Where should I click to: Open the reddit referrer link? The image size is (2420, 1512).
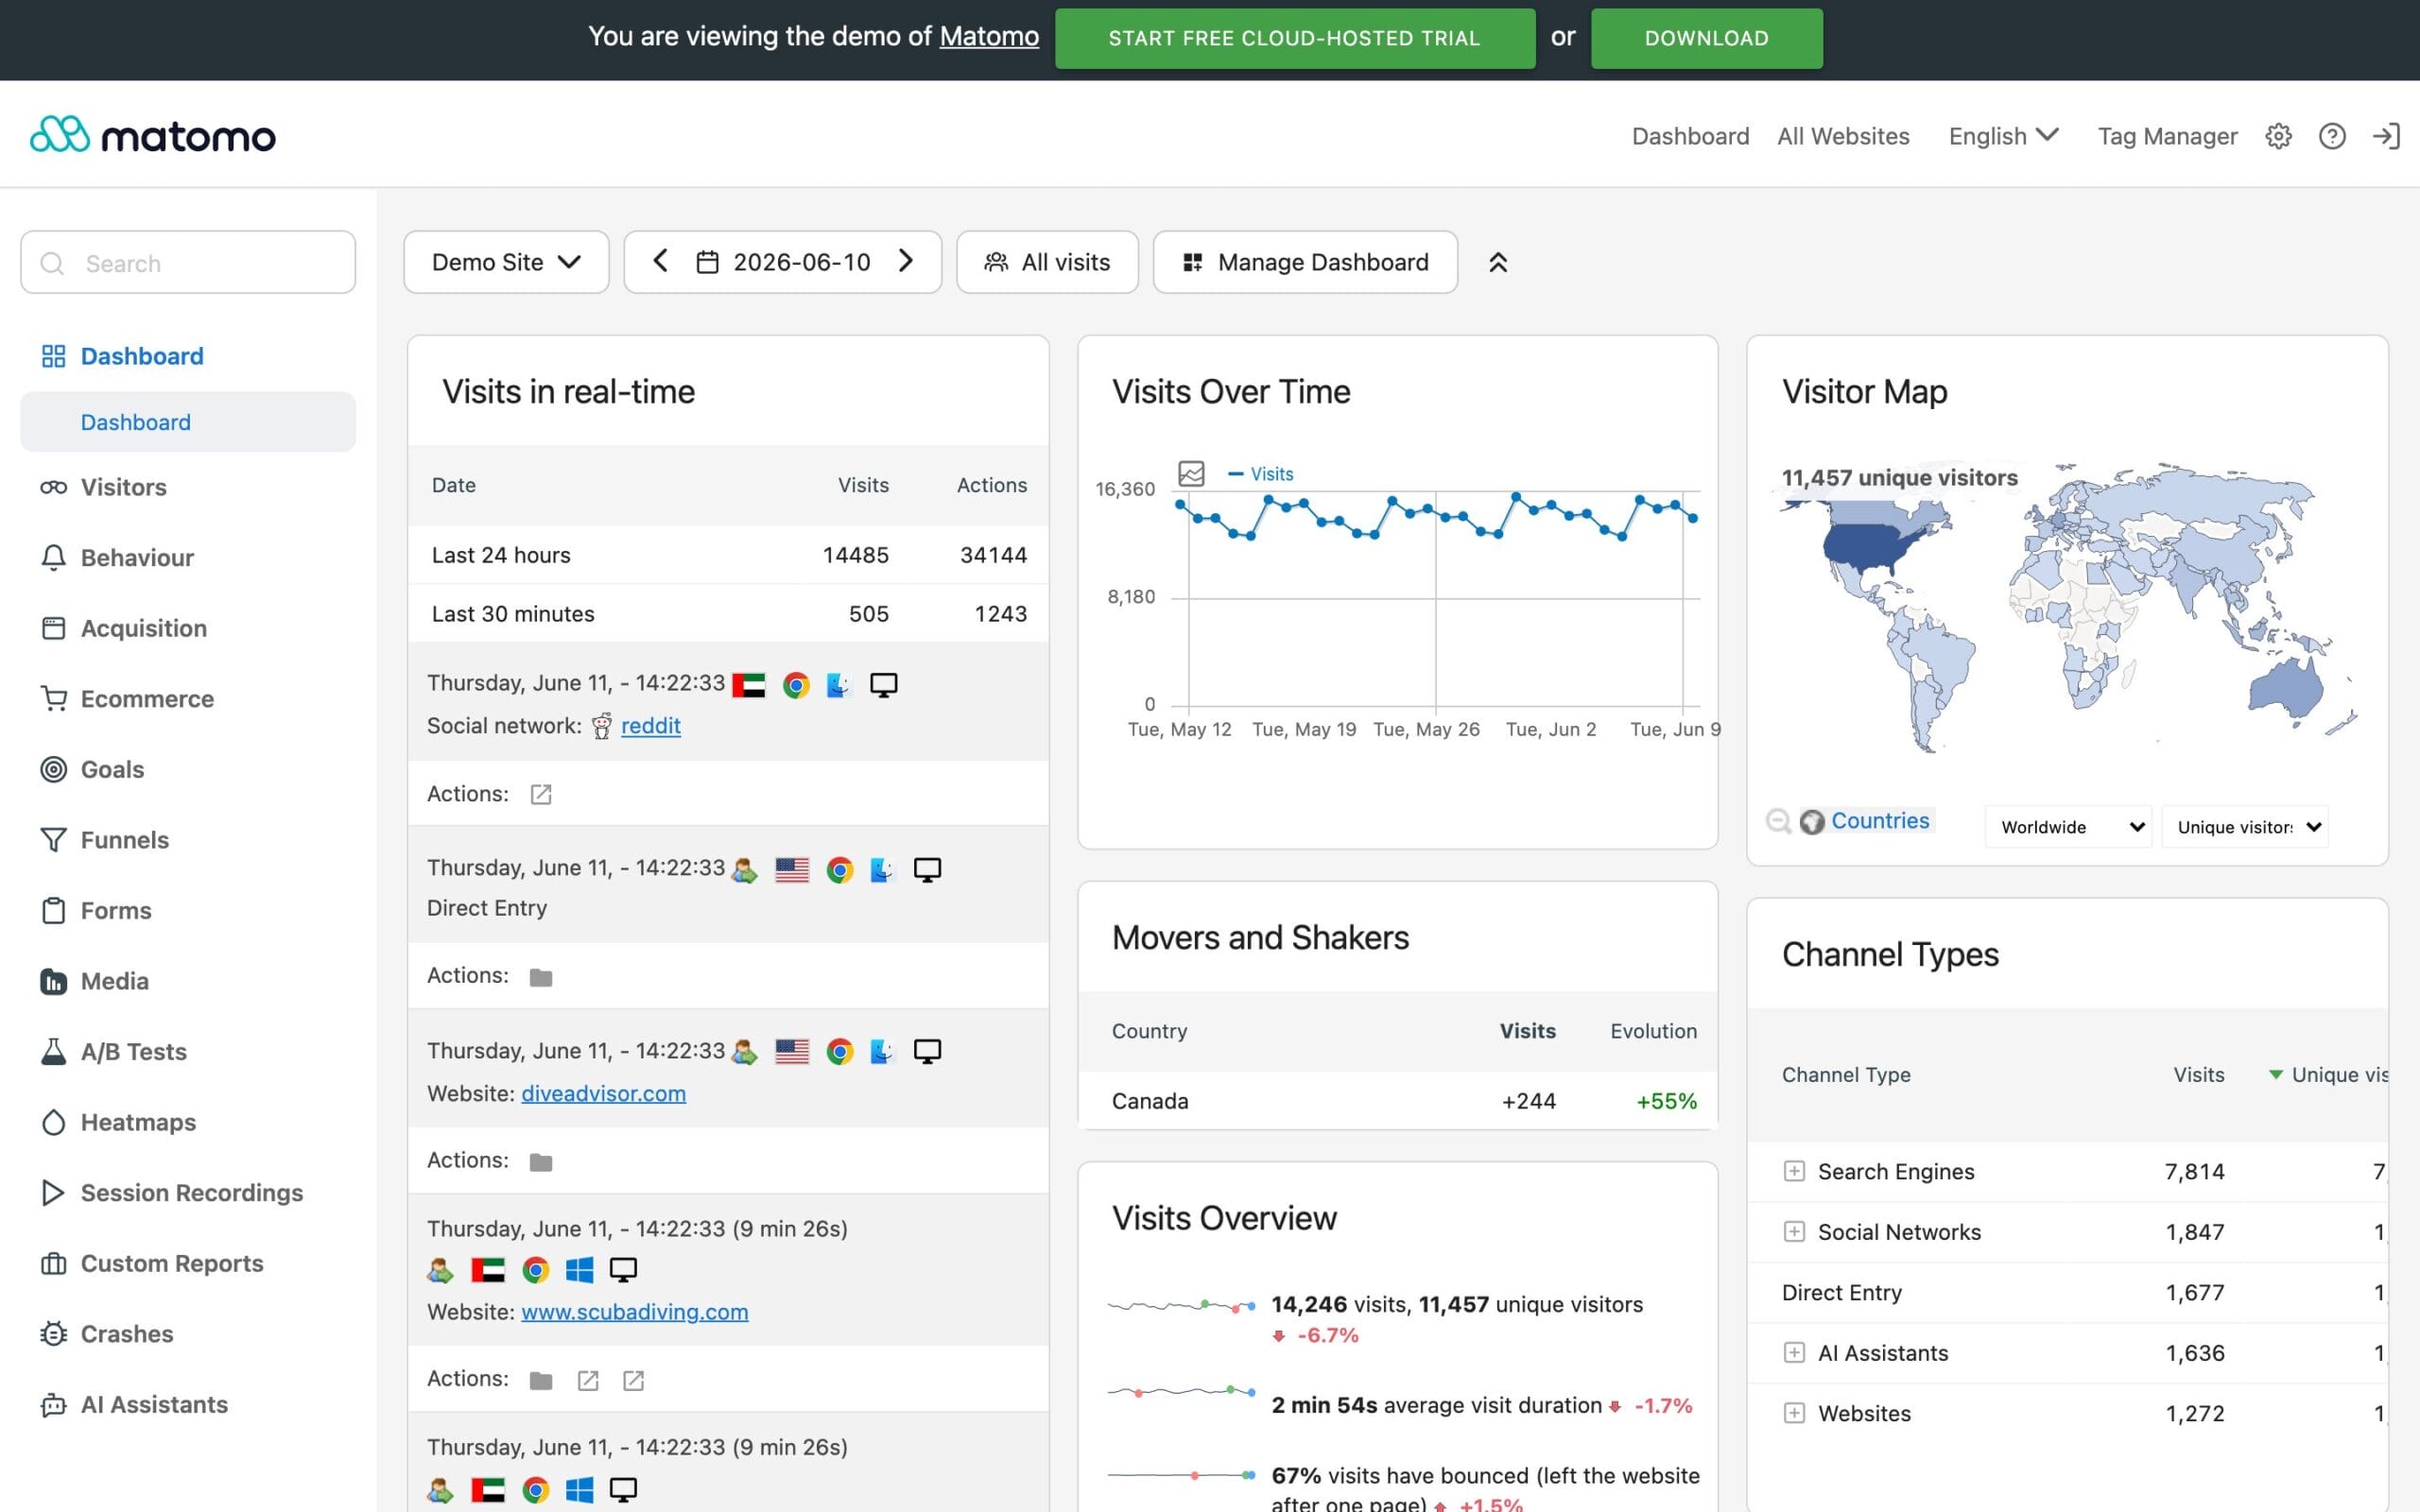click(651, 726)
